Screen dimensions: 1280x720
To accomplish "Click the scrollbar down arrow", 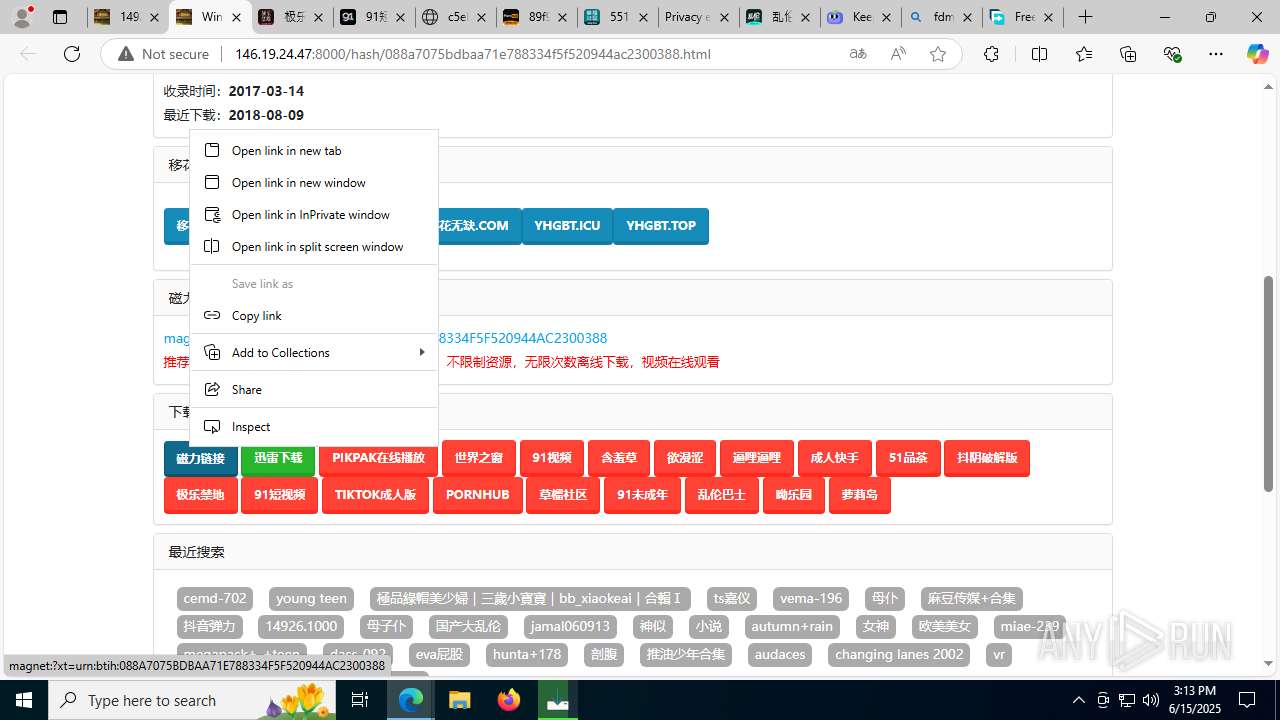I will (1268, 663).
